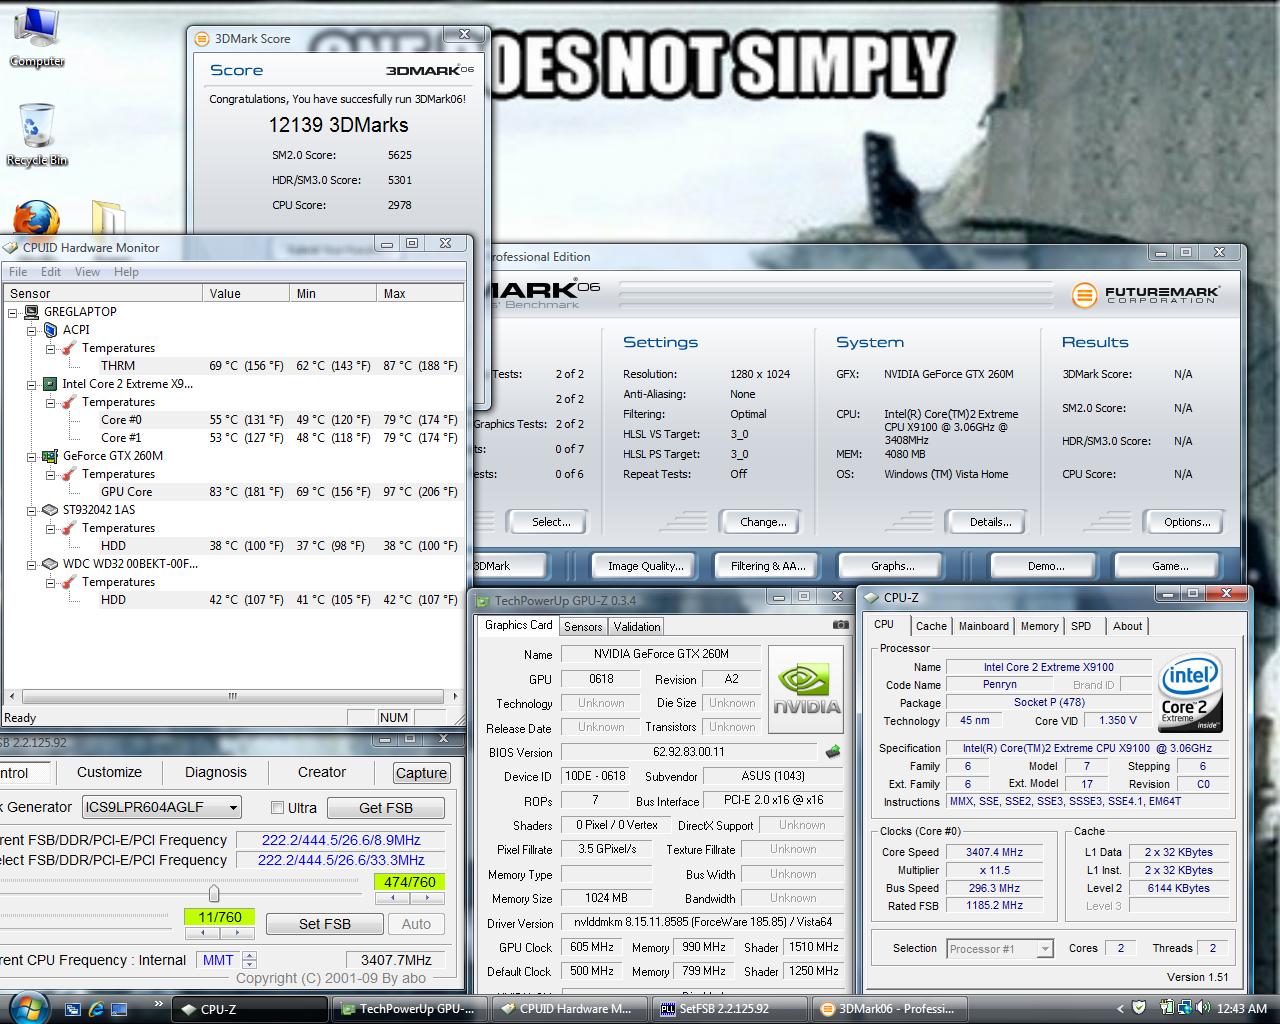Collapse the ST932042 1AS node
The image size is (1280, 1024).
coord(31,510)
